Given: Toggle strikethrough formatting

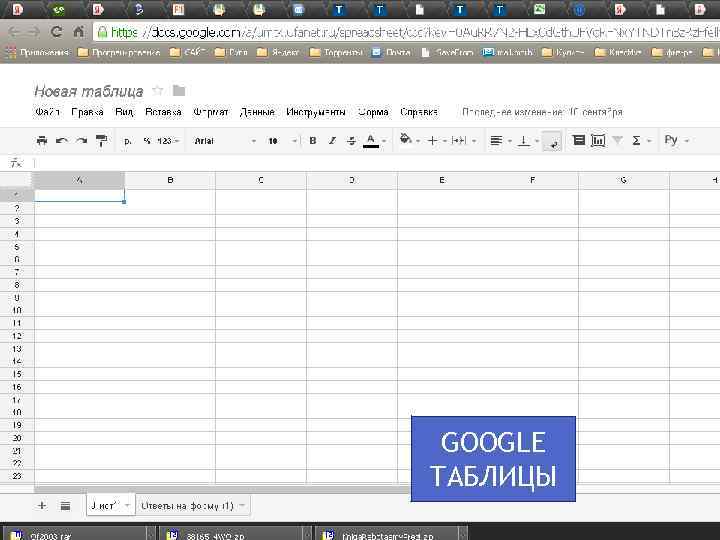Looking at the screenshot, I should (x=351, y=141).
